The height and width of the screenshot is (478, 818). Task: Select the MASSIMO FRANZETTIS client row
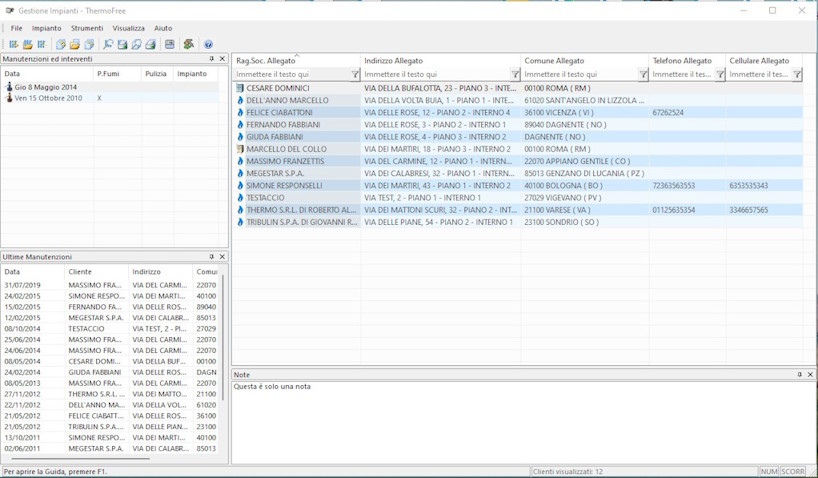tap(517, 161)
